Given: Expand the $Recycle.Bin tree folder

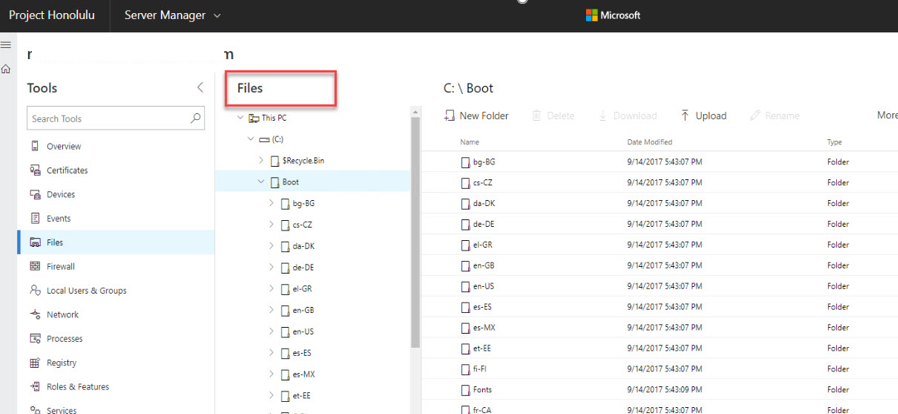Looking at the screenshot, I should tap(261, 161).
